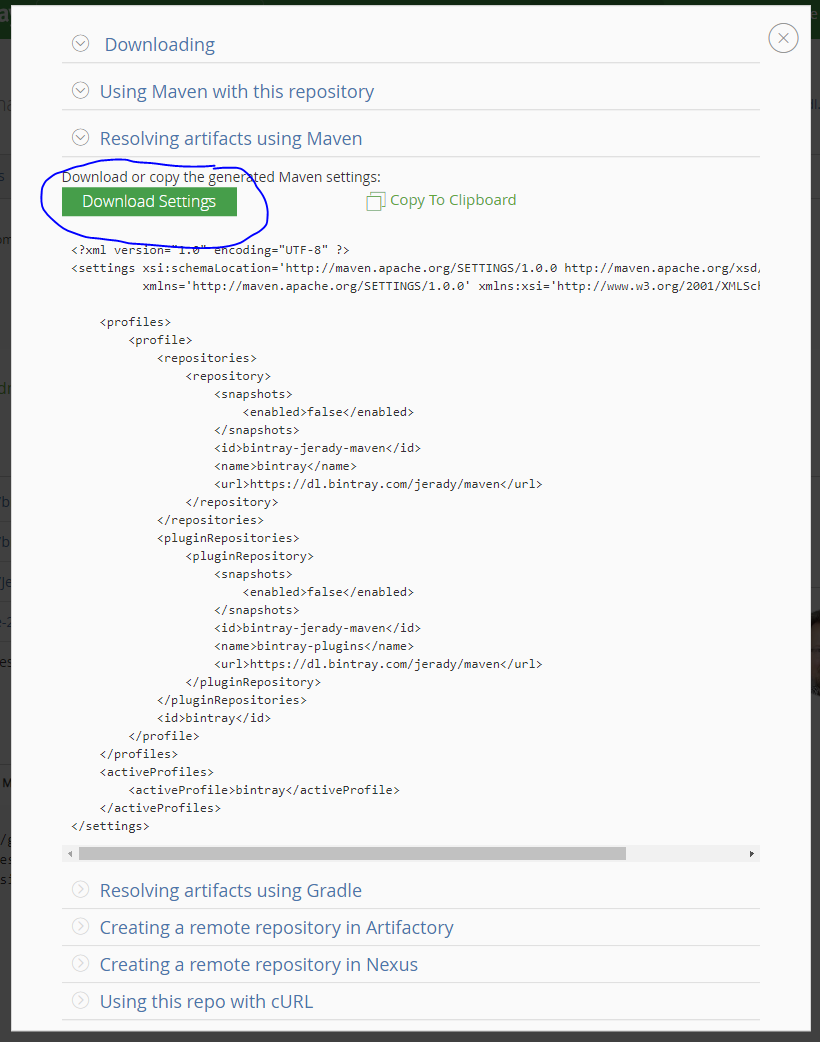Click the Resolving artifacts using Maven heading
This screenshot has height=1042, width=820.
(x=231, y=138)
